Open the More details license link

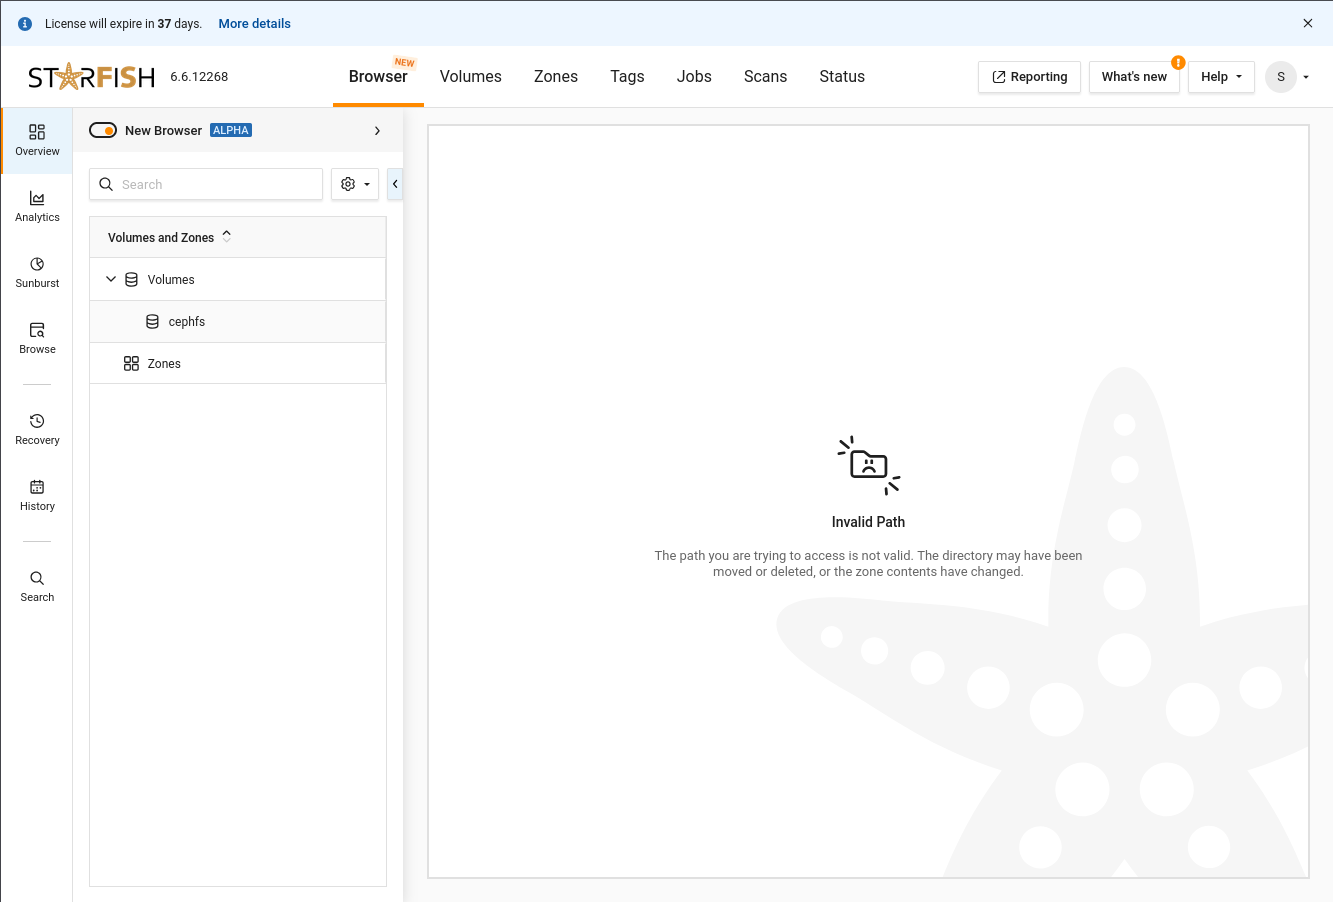(254, 24)
